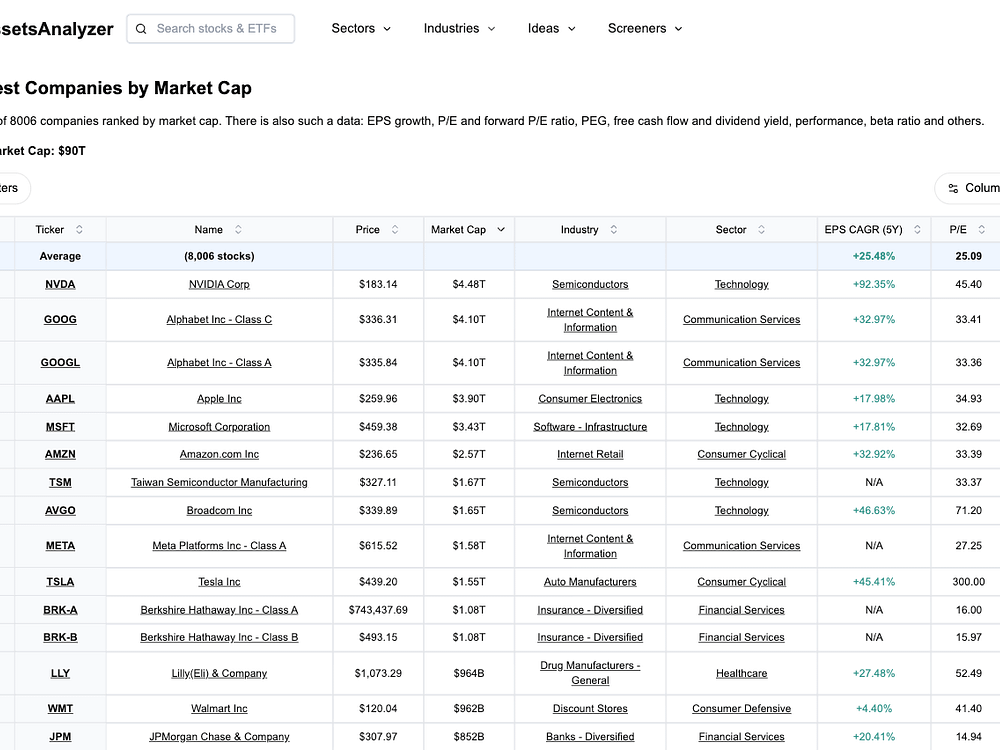Open the Screeners dropdown

645,29
